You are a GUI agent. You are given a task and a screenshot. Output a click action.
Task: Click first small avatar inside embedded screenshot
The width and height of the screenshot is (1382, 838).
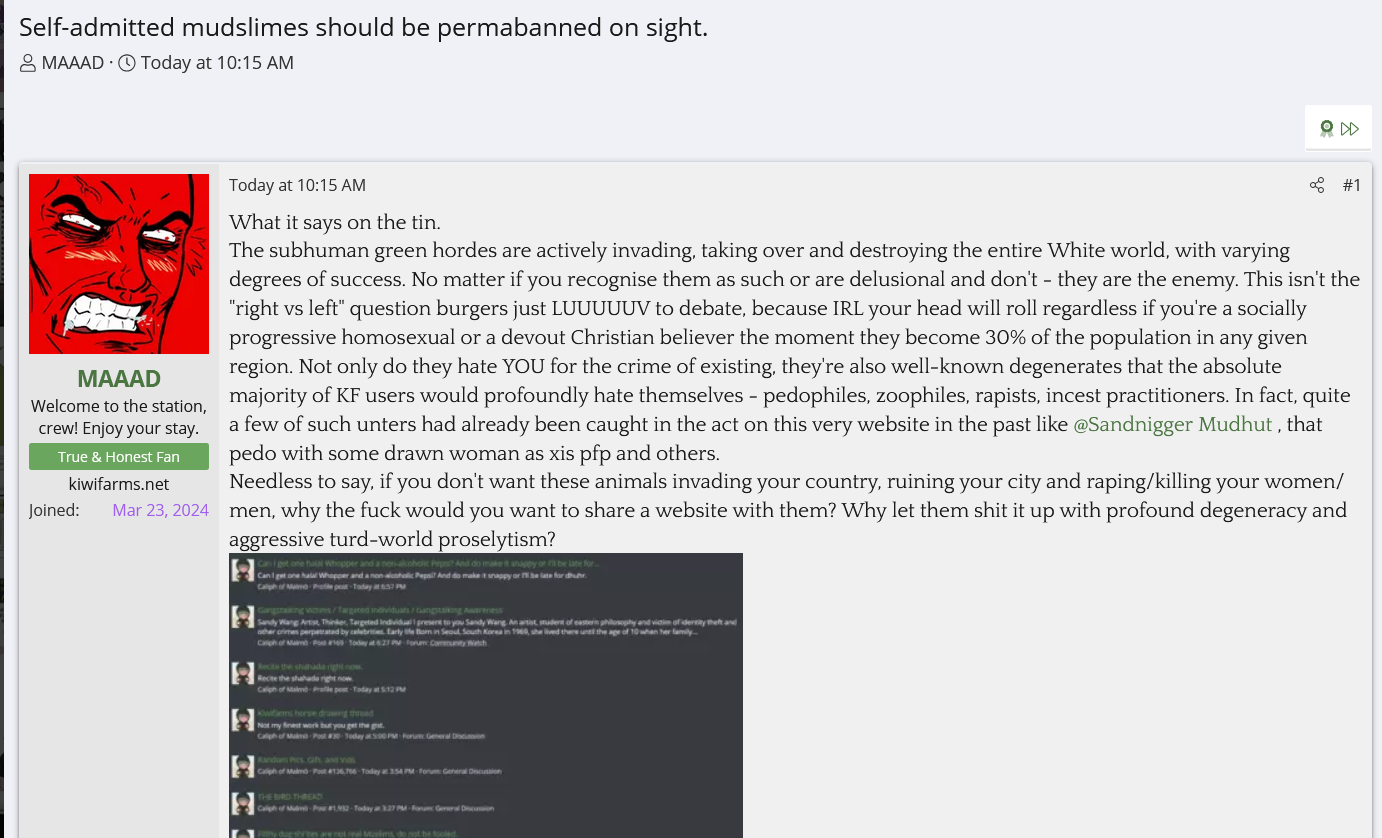tap(242, 571)
